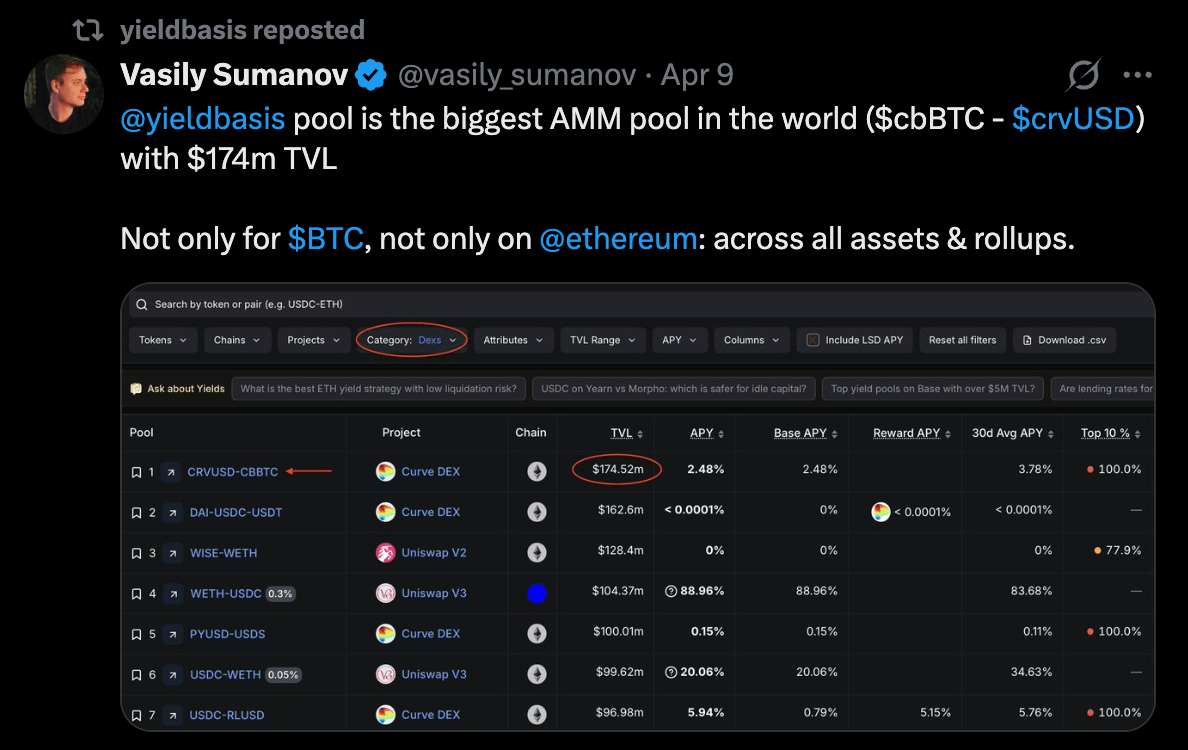The height and width of the screenshot is (750, 1188).
Task: Click the search magnifier icon
Action: (x=141, y=304)
